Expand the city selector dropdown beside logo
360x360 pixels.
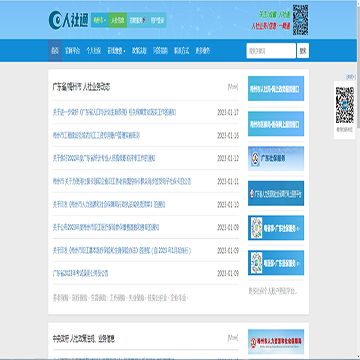coord(100,20)
